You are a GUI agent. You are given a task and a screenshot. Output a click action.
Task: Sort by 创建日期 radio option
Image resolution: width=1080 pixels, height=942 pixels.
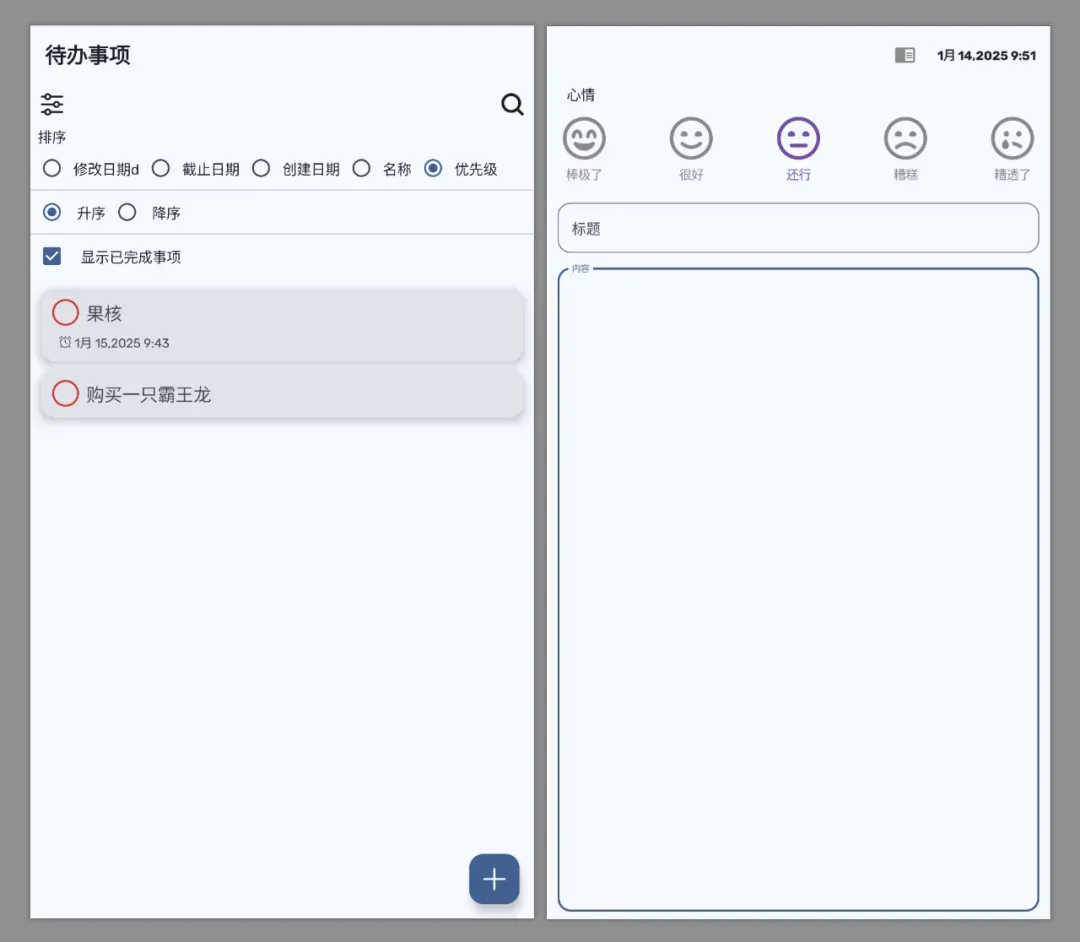tap(261, 169)
